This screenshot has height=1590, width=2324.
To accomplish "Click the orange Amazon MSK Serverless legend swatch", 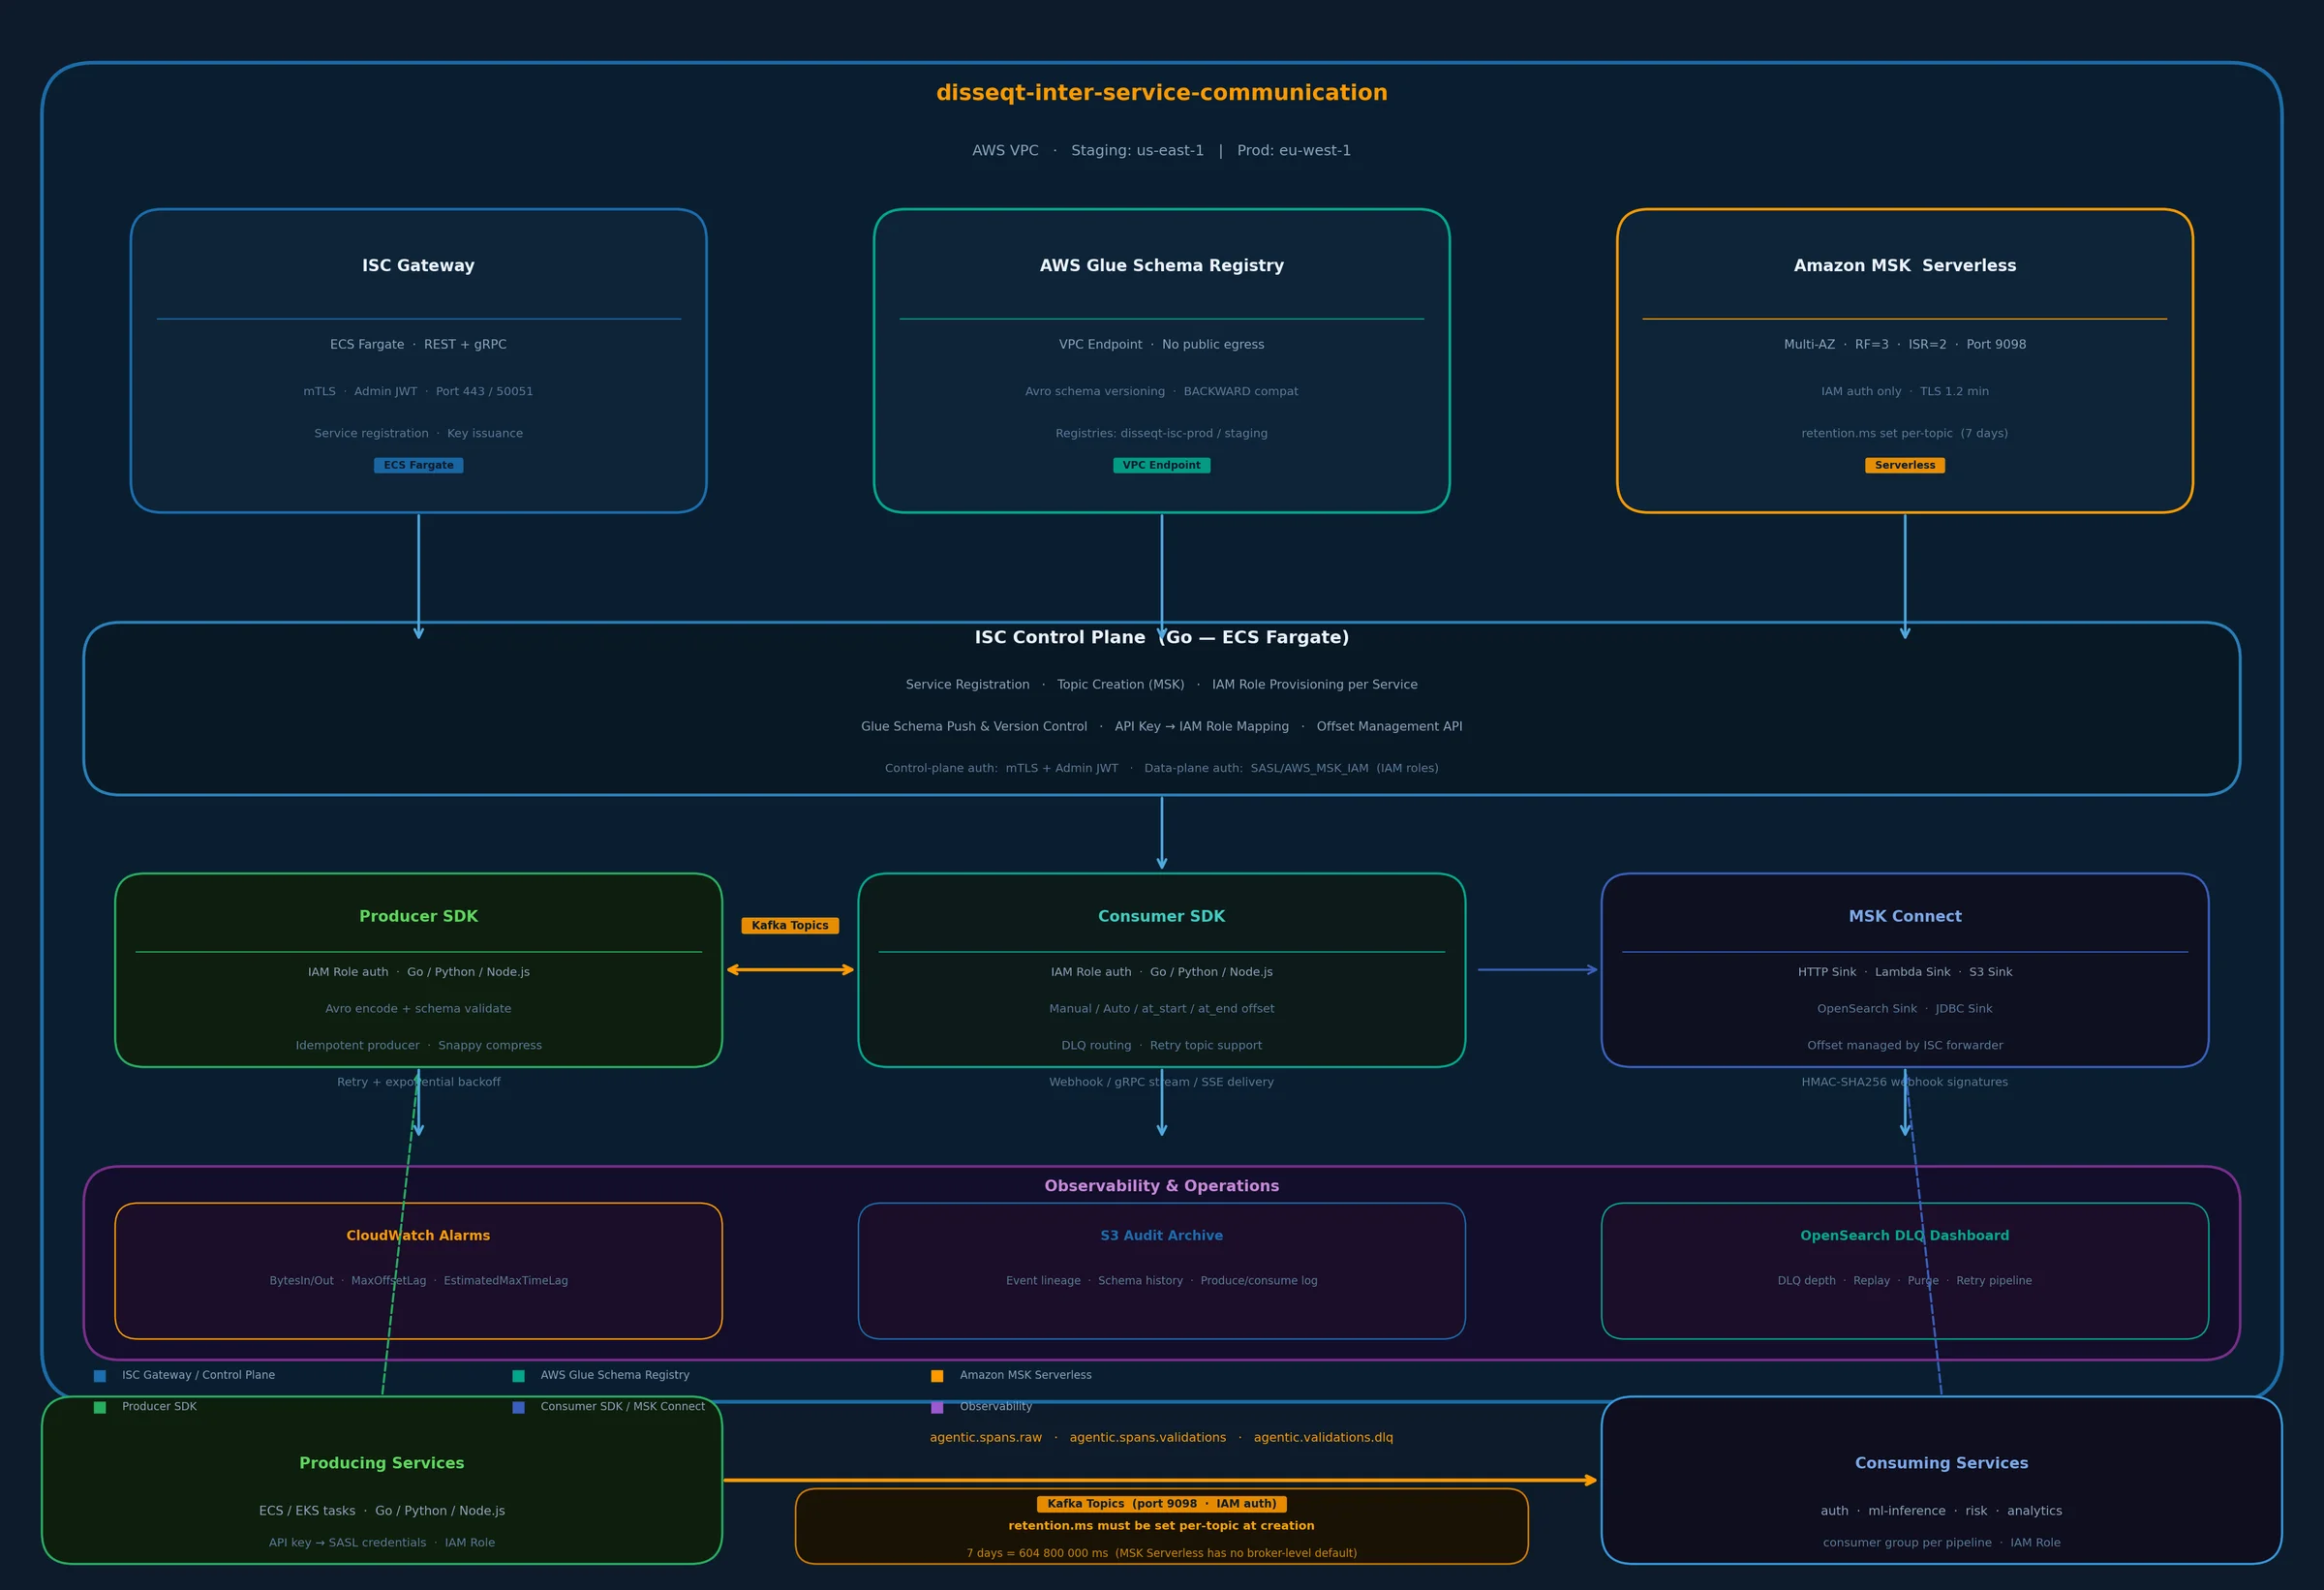I will coord(937,1376).
